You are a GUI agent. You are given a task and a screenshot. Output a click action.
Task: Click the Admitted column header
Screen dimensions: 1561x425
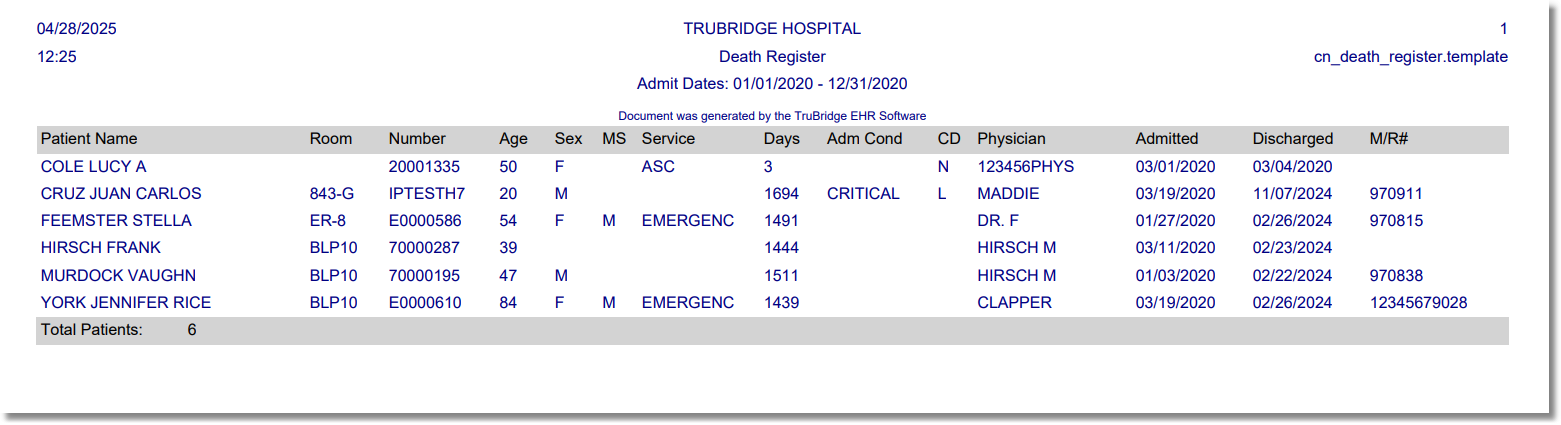click(1166, 139)
